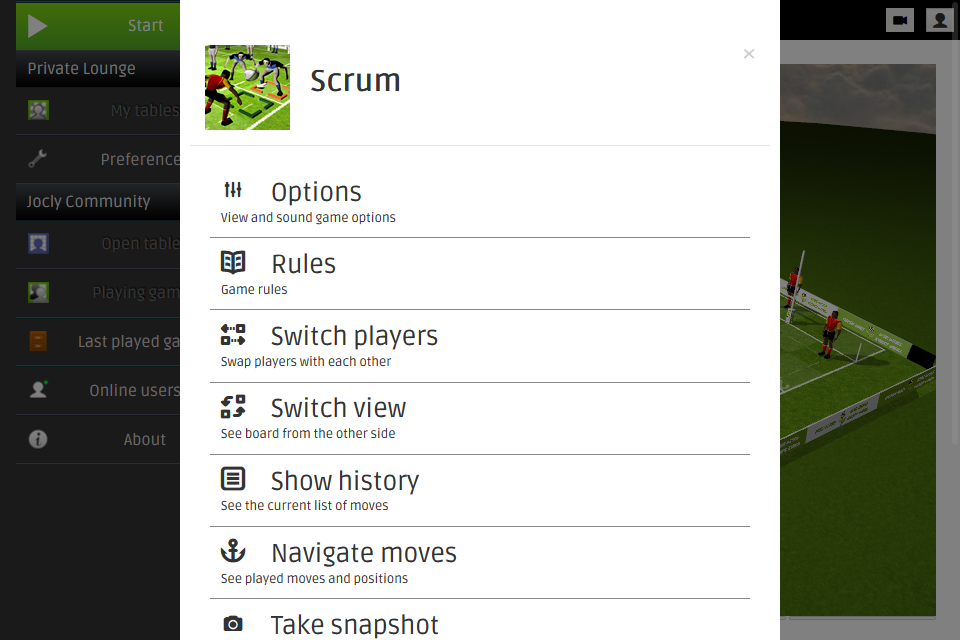Click the wrench icon beside Preferences
The width and height of the screenshot is (960, 640).
click(38, 159)
